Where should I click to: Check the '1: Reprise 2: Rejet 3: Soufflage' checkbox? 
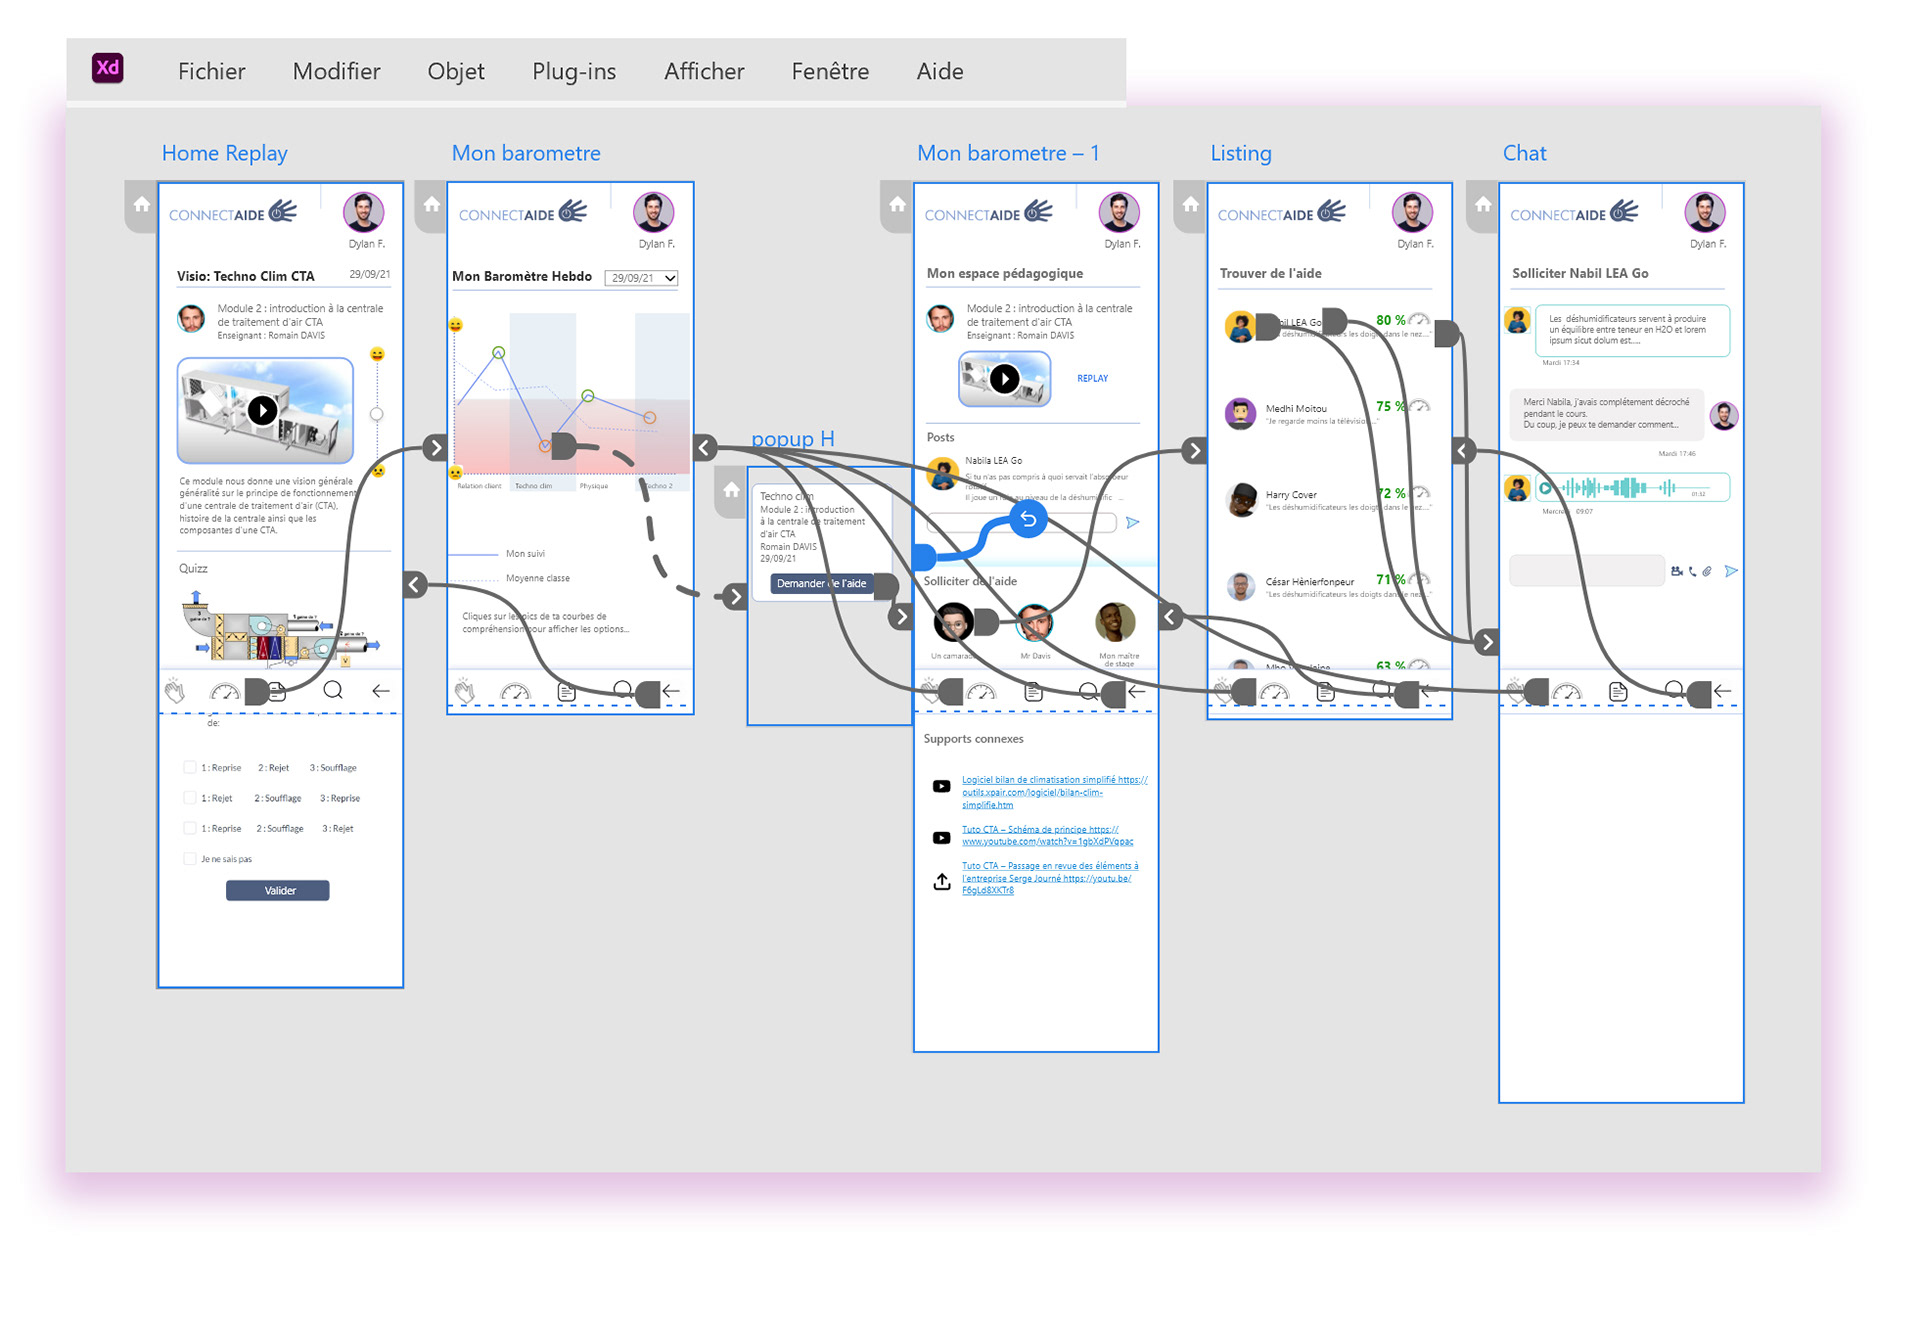[x=189, y=768]
